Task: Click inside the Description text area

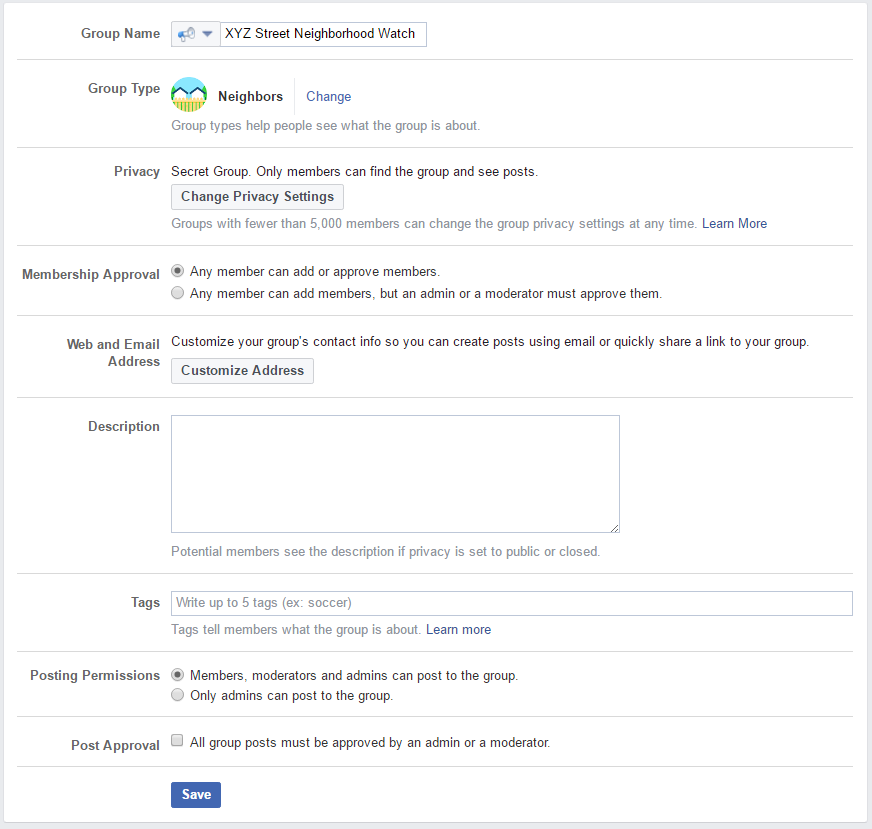Action: pyautogui.click(x=395, y=474)
